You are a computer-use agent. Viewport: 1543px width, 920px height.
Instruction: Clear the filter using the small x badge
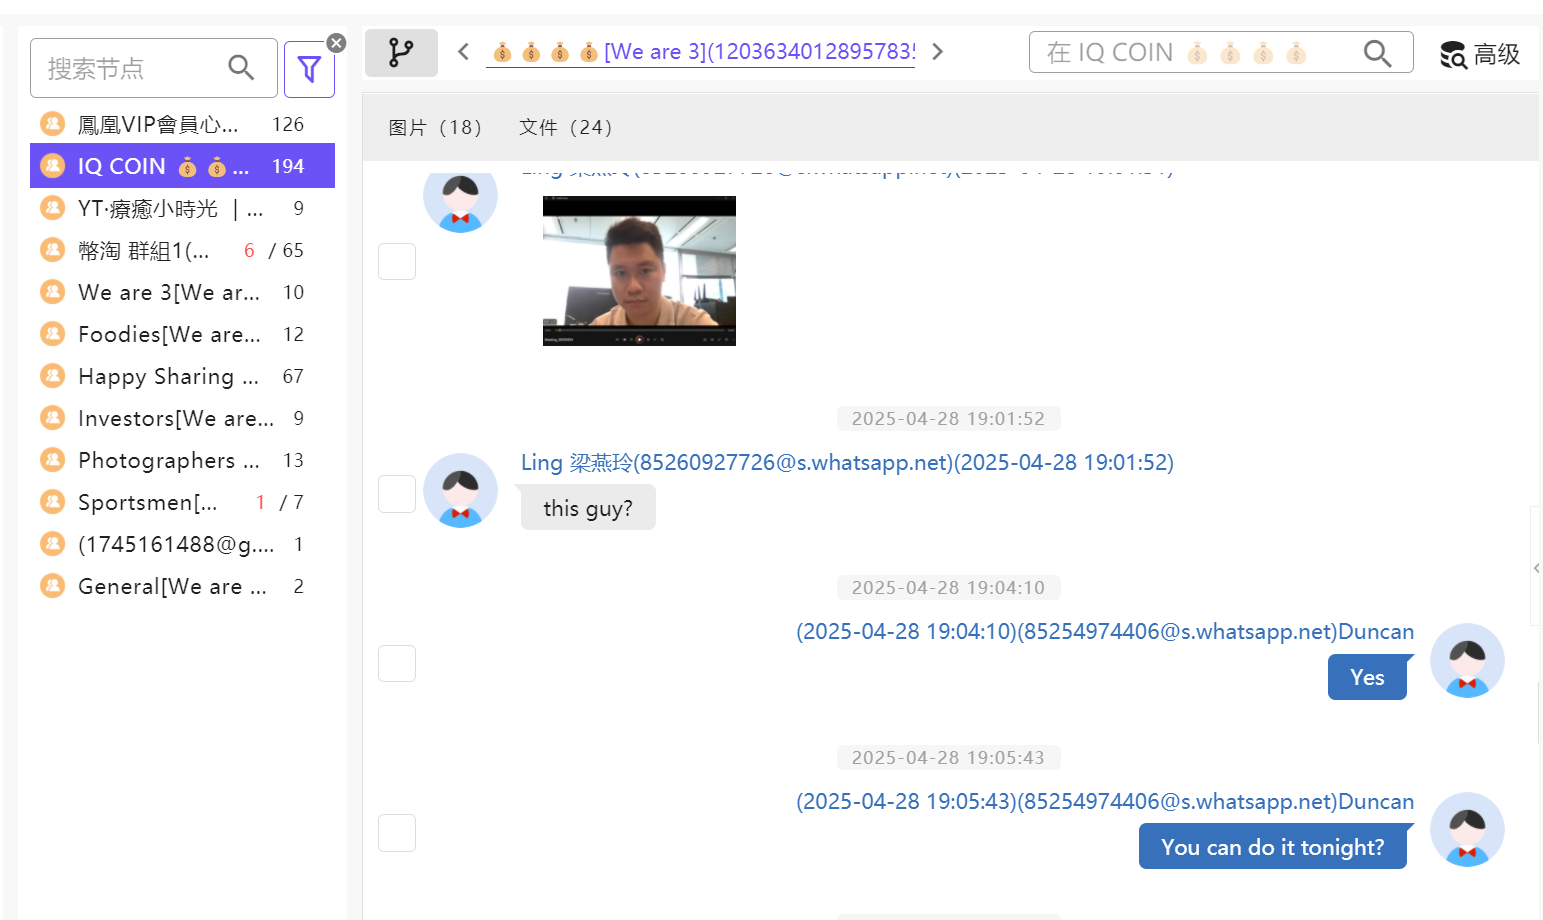point(337,43)
